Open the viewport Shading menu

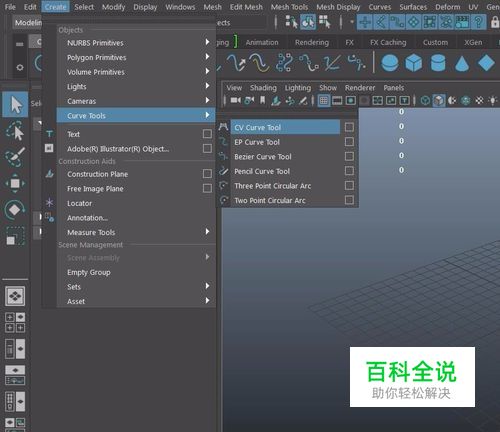pos(263,88)
